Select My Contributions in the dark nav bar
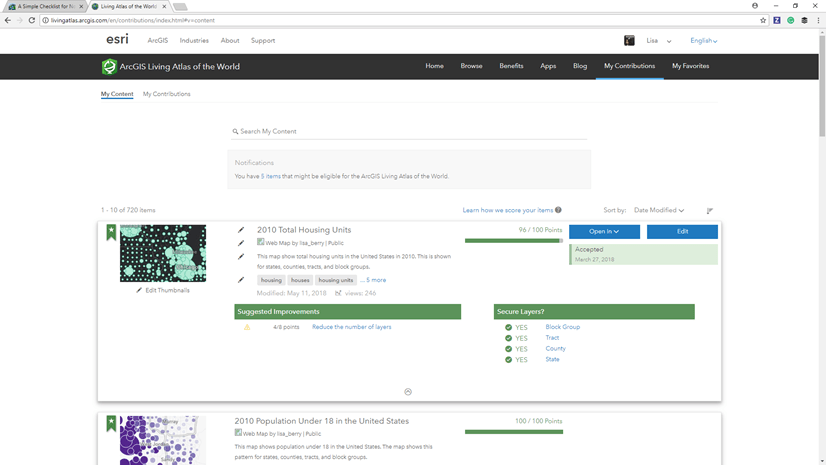826x465 pixels. (x=630, y=66)
